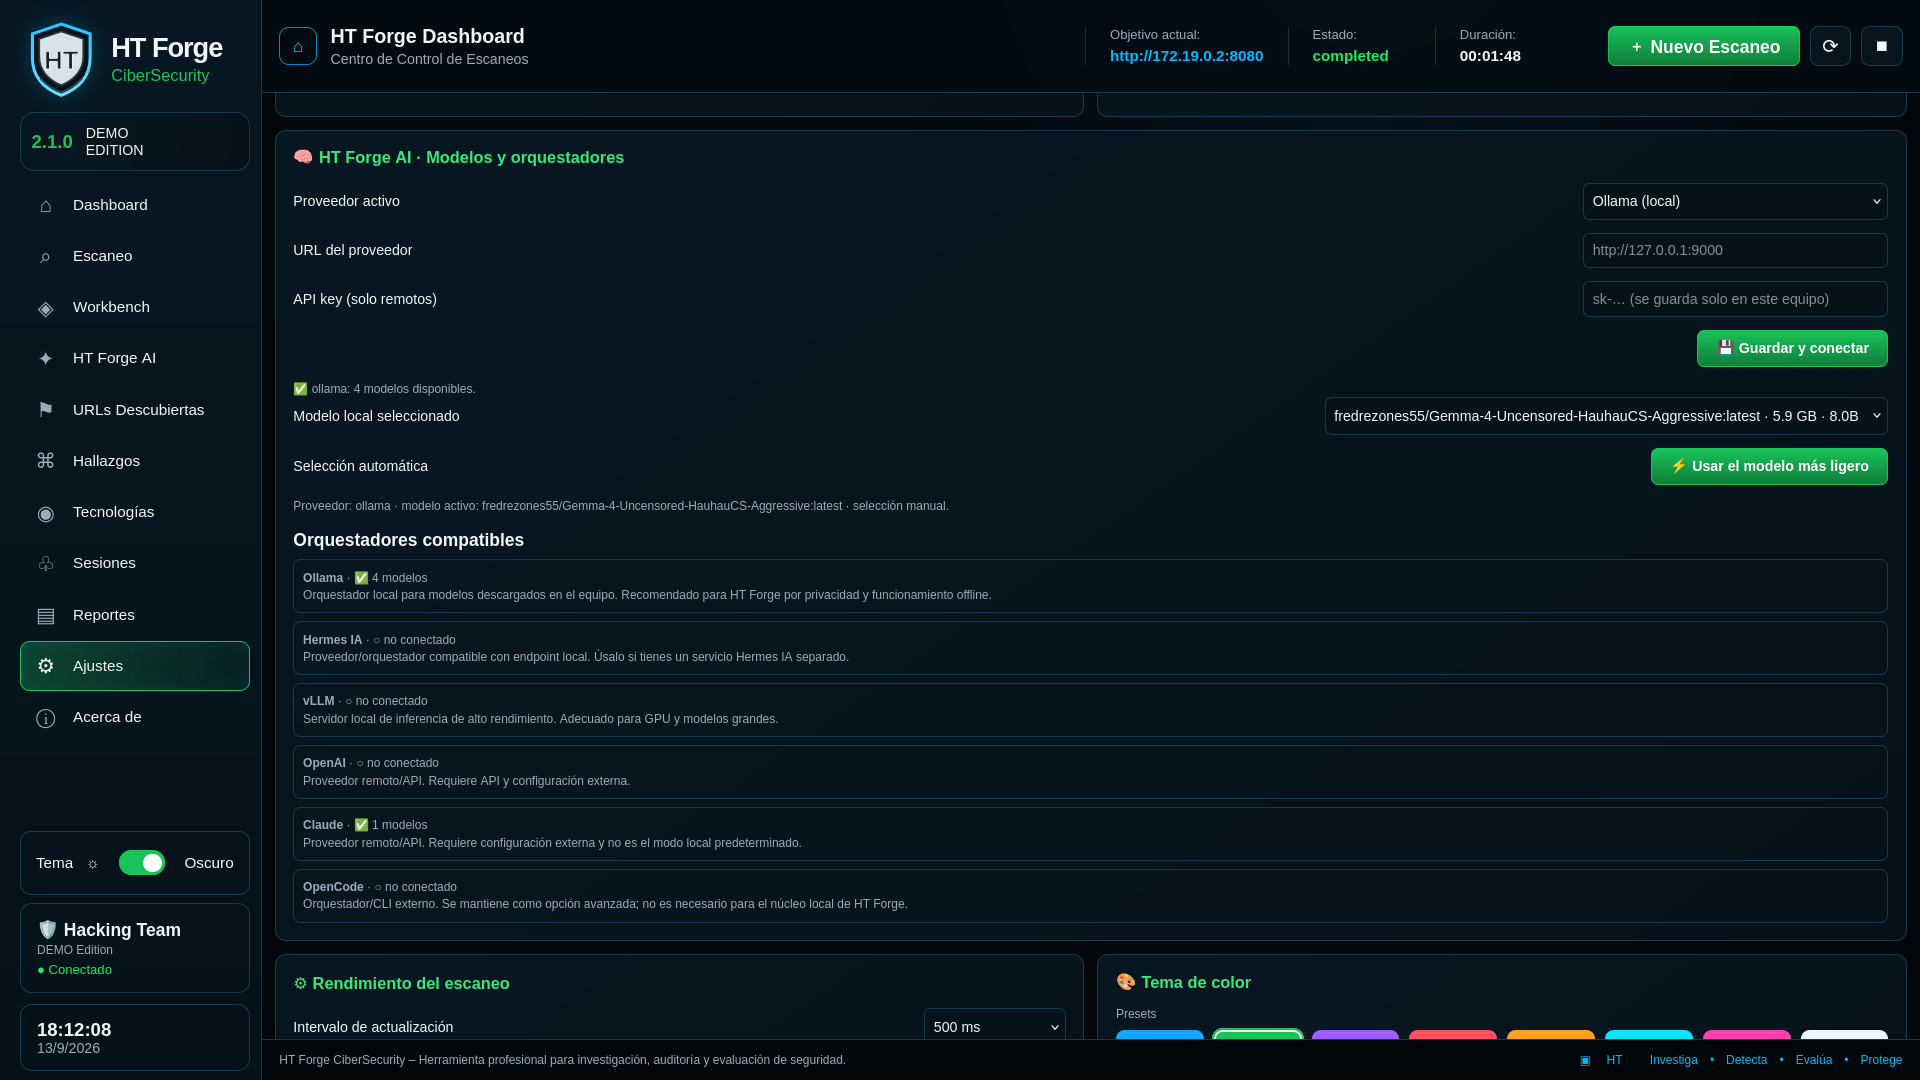Click the stop square button in the header
The width and height of the screenshot is (1920, 1080).
coord(1882,46)
